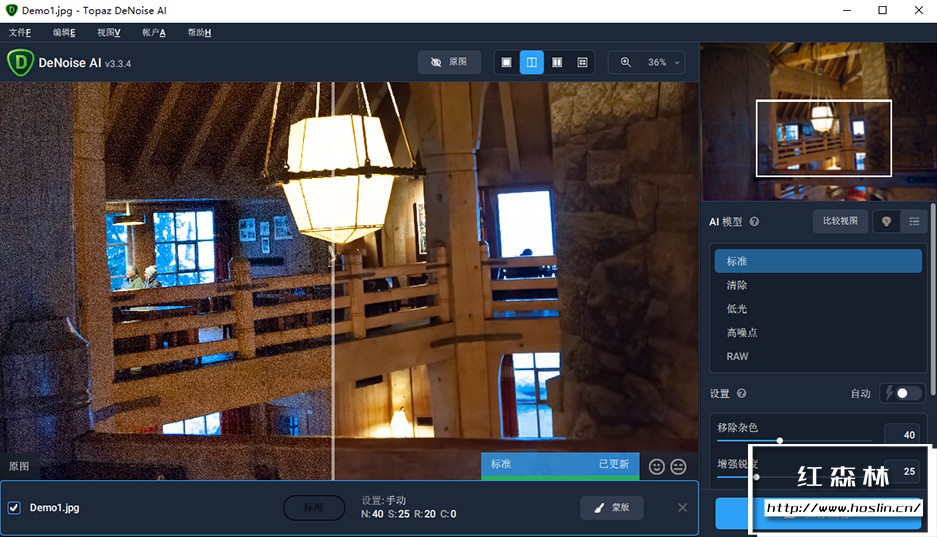Image resolution: width=937 pixels, height=537 pixels.
Task: Click the AI 模型 section heading
Action: (x=725, y=222)
